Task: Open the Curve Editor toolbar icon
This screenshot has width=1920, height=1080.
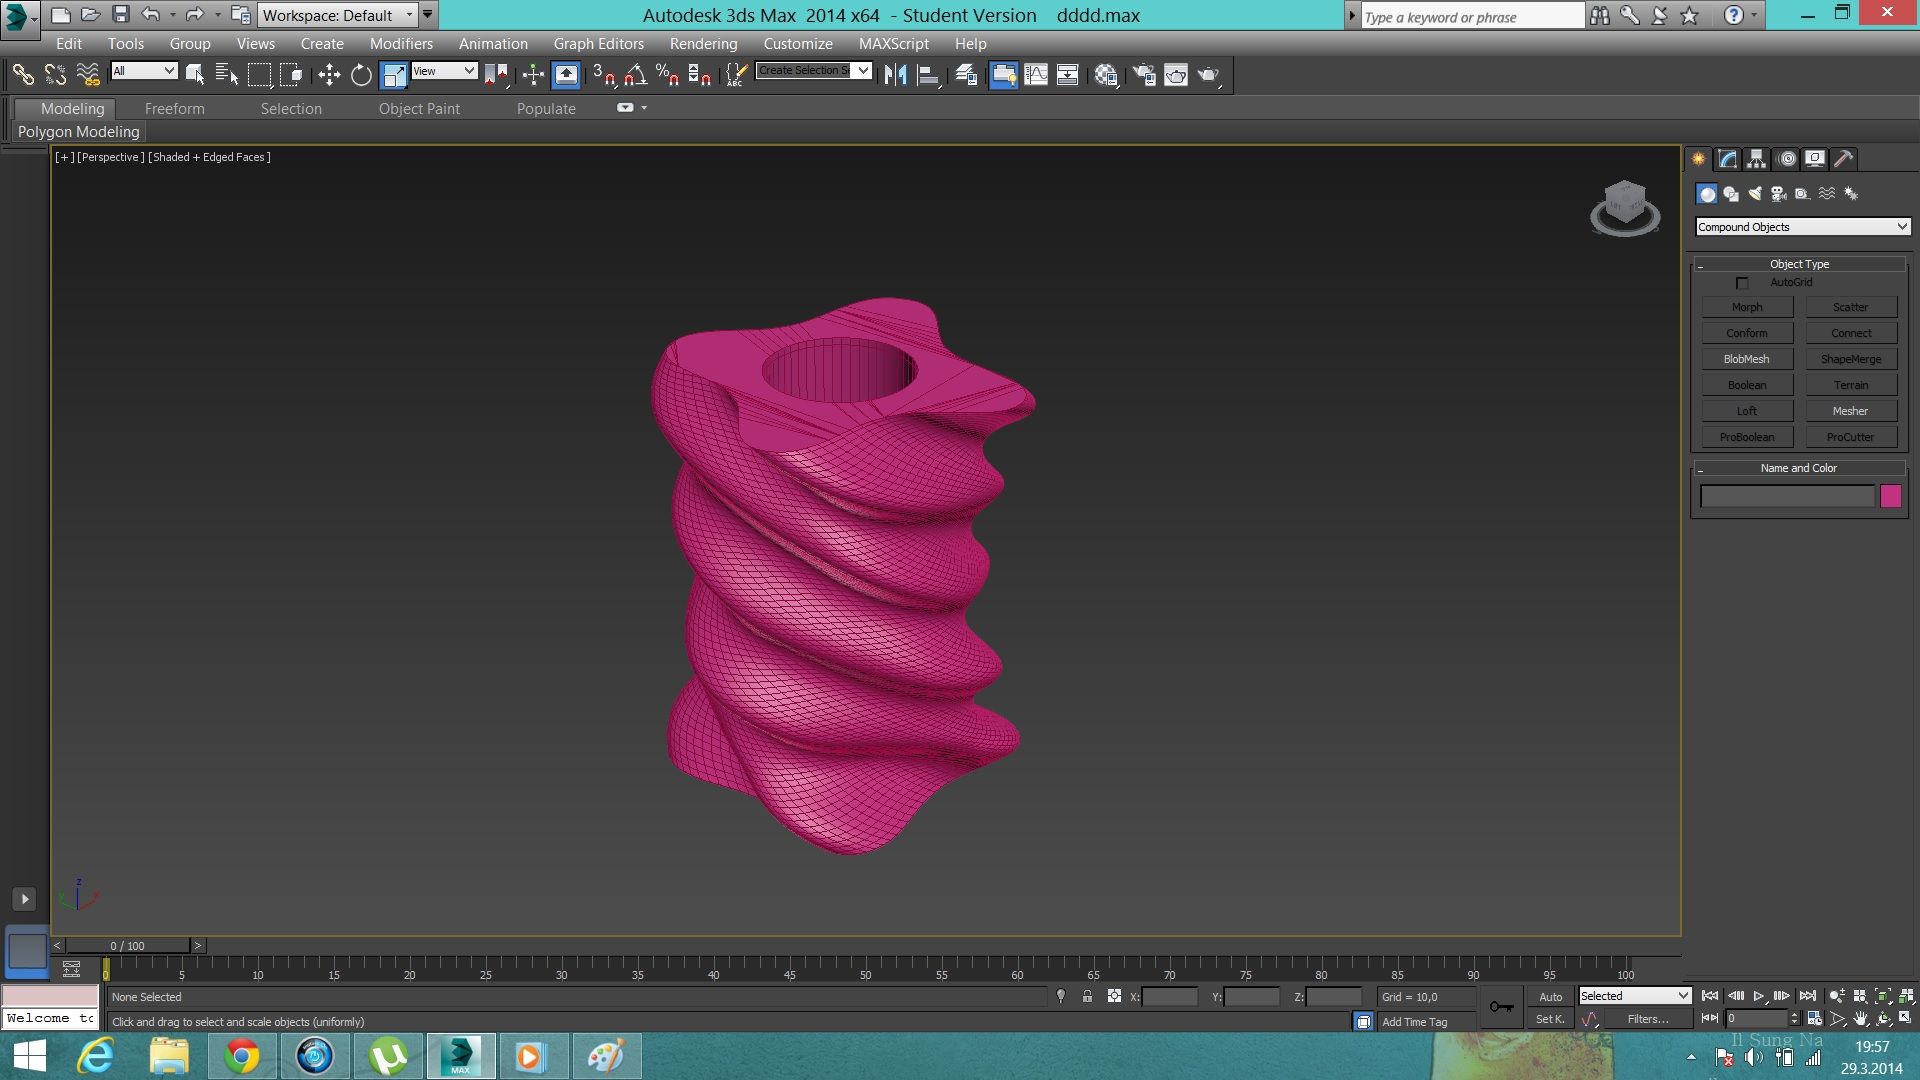Action: point(1036,75)
